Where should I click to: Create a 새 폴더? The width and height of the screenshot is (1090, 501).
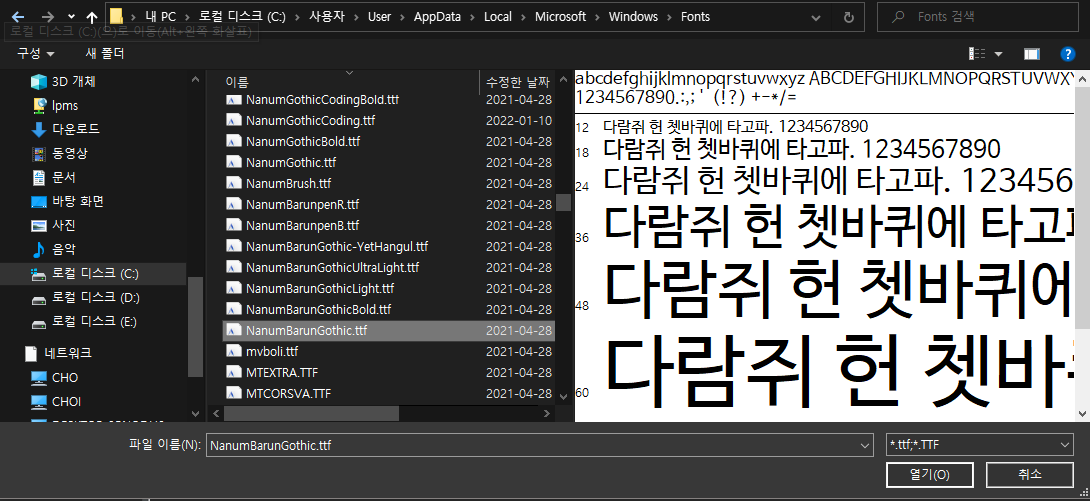pos(105,54)
